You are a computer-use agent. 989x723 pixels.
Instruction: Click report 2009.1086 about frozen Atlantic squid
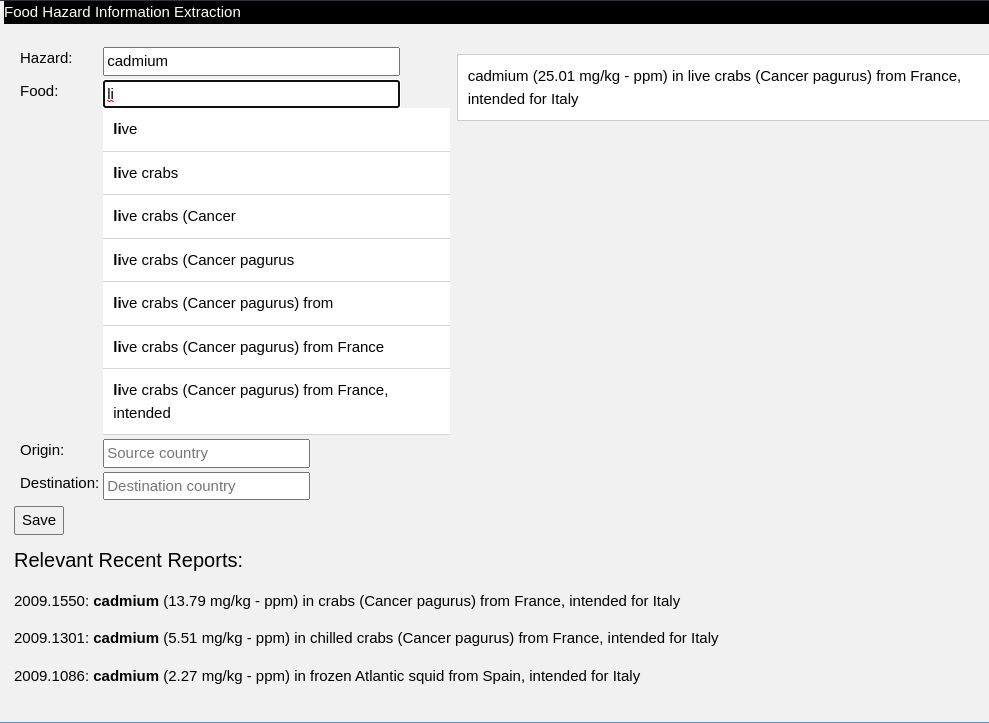pyautogui.click(x=327, y=676)
